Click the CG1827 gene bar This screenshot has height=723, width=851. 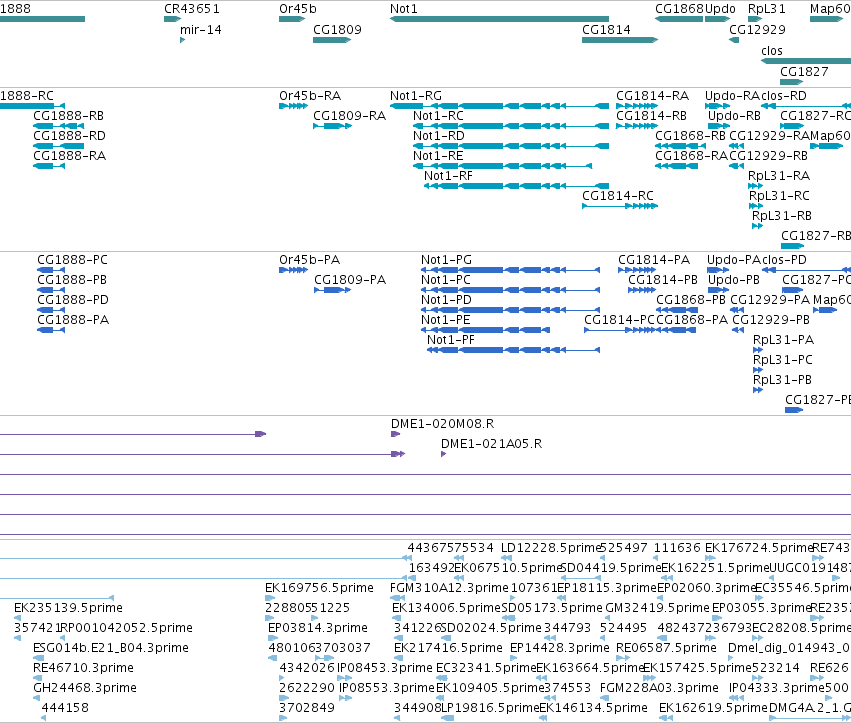coord(791,82)
